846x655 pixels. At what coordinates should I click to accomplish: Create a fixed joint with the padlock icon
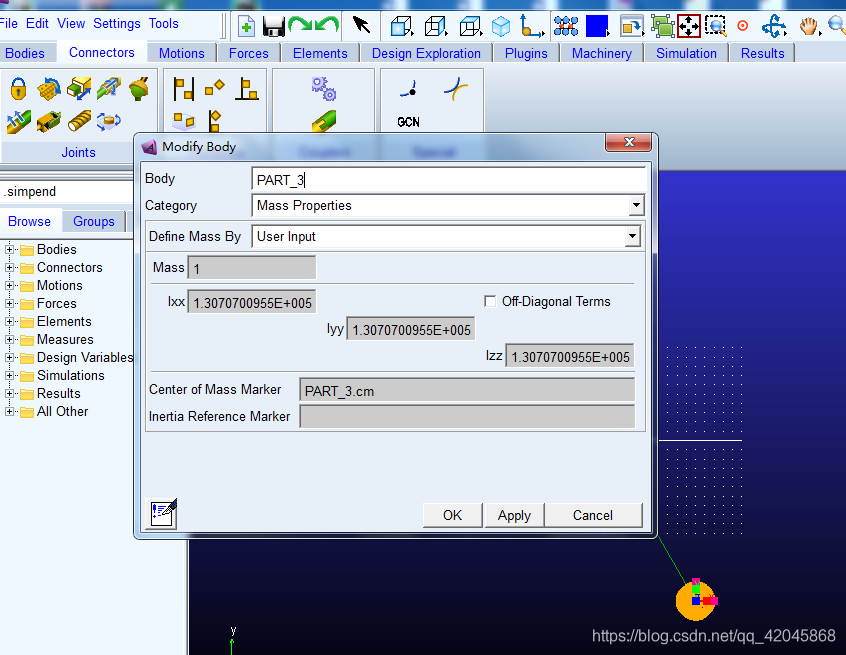[x=18, y=90]
